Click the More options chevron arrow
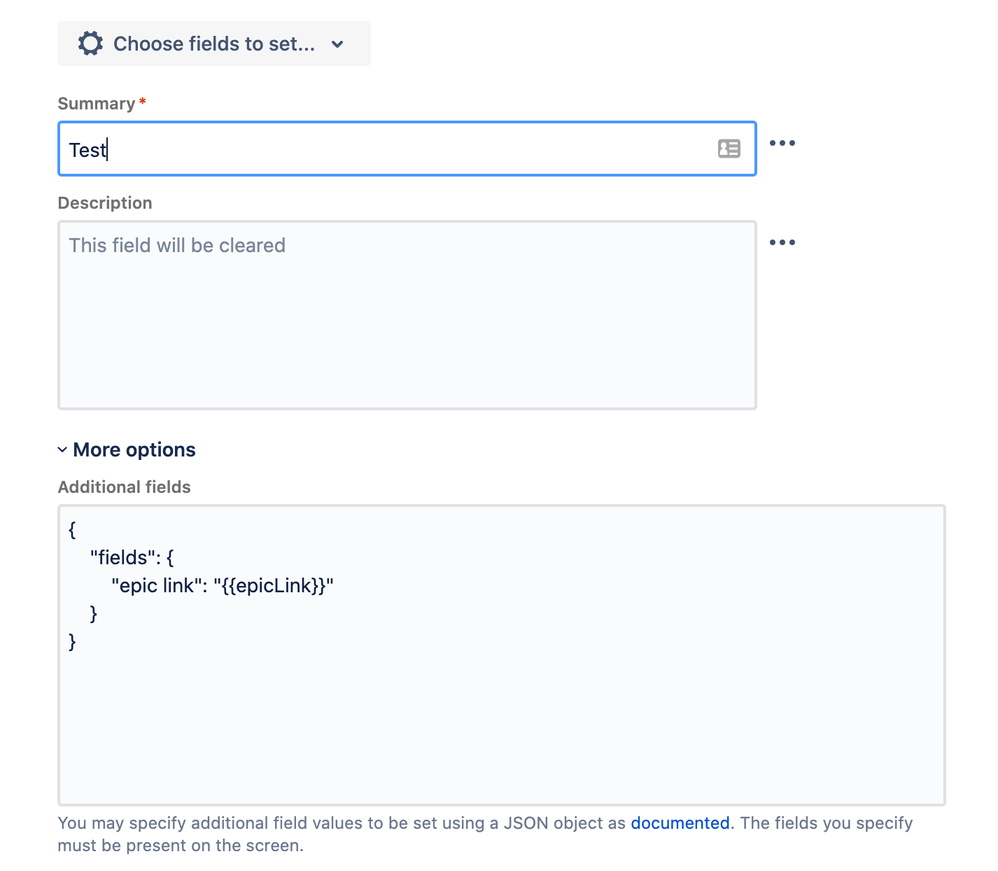 (x=62, y=450)
